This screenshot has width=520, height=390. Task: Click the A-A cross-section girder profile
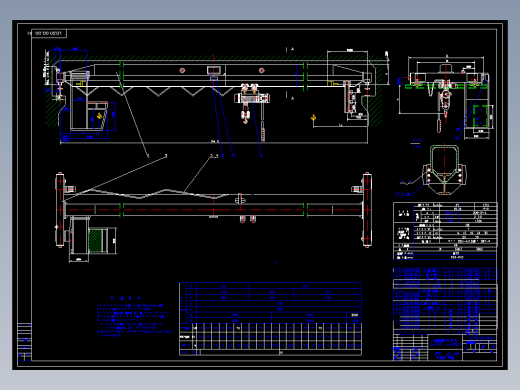click(445, 169)
